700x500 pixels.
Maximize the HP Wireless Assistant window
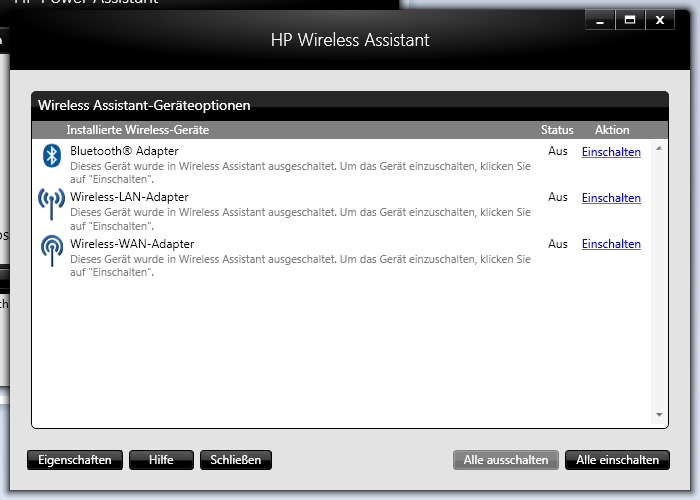click(630, 21)
